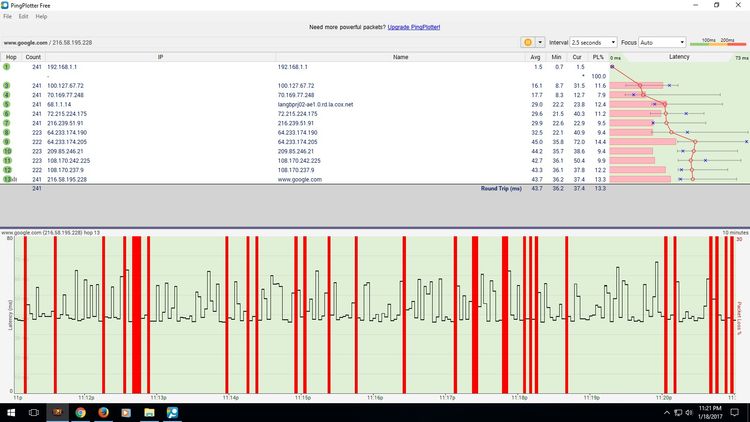Click the orange pause trace button
This screenshot has width=750, height=422.
(528, 42)
